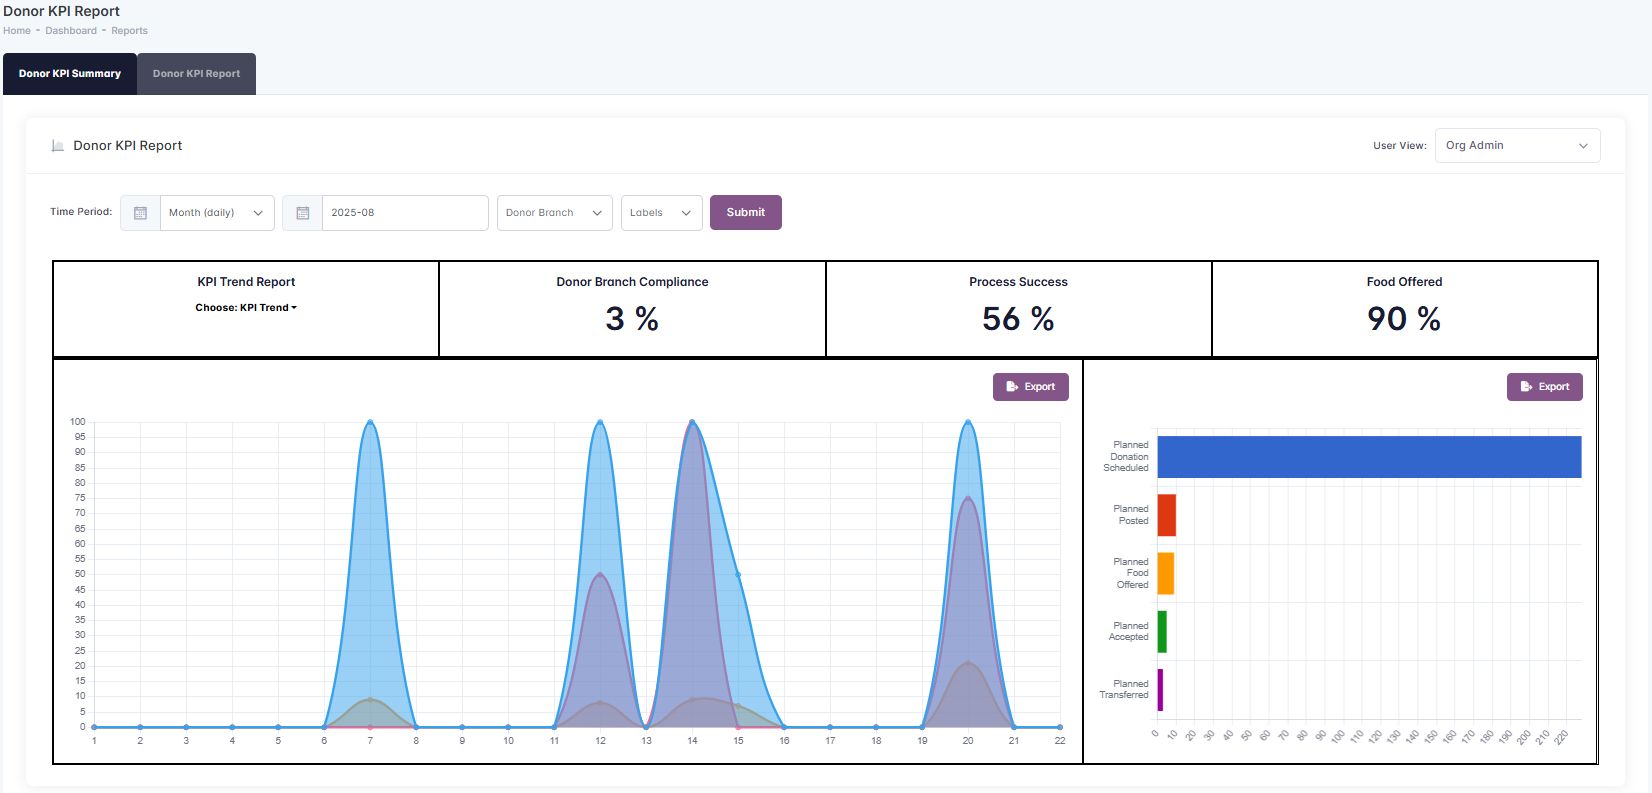Click the blue Planned Donation Scheduled bar

click(1368, 457)
